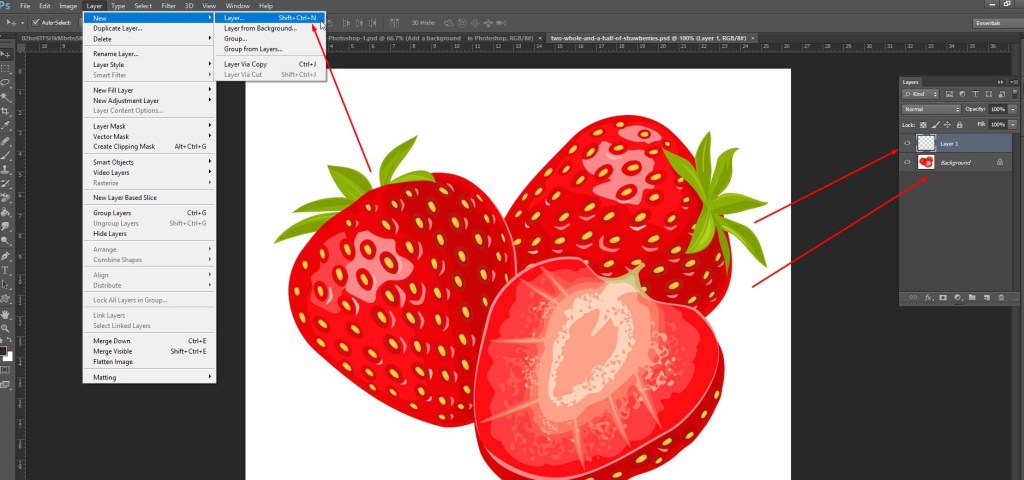Toggle lock image pixels brush icon

[x=935, y=125]
